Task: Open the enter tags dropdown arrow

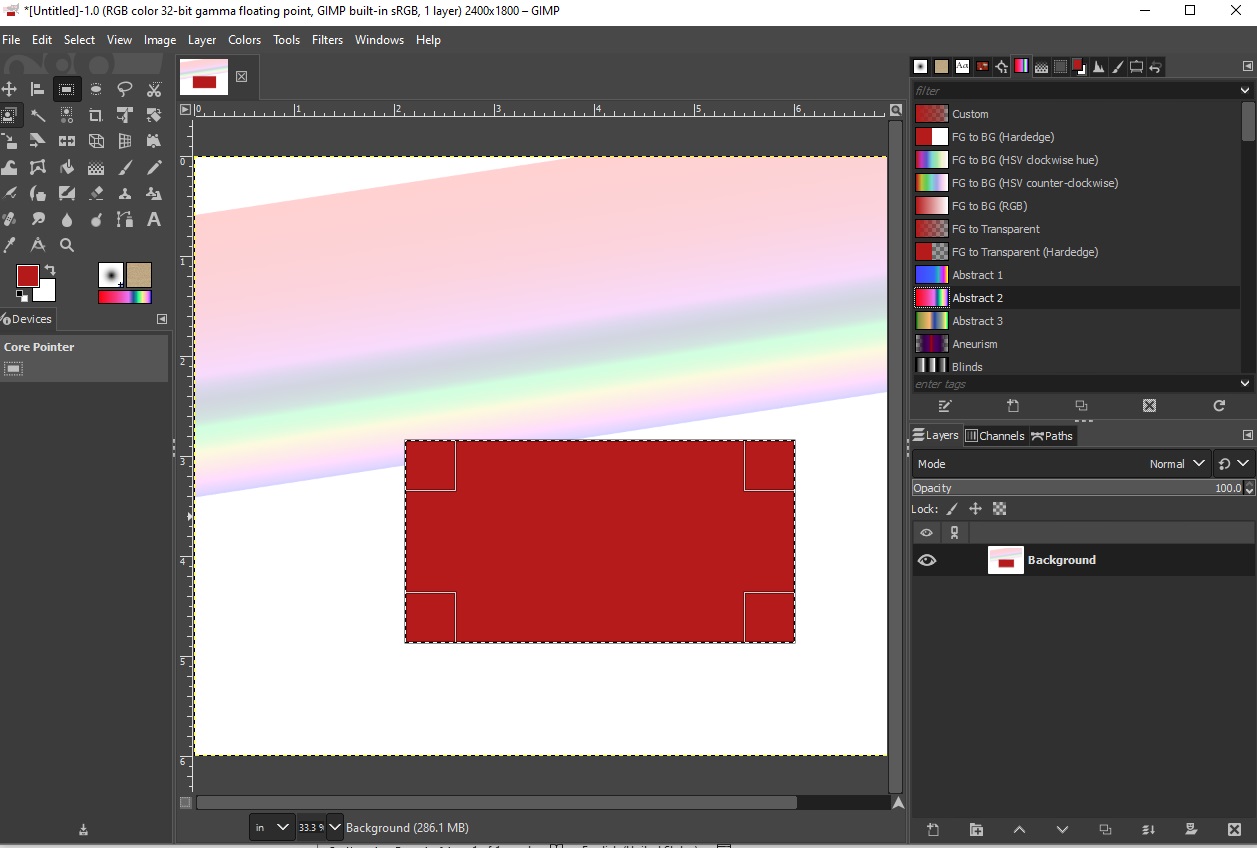Action: (x=1245, y=384)
